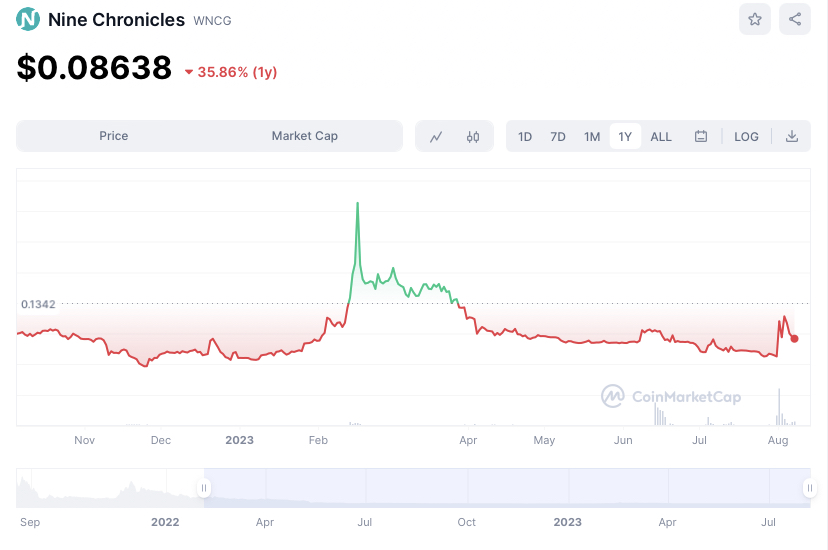Click the Nine Chronicles logo icon

pos(28,20)
